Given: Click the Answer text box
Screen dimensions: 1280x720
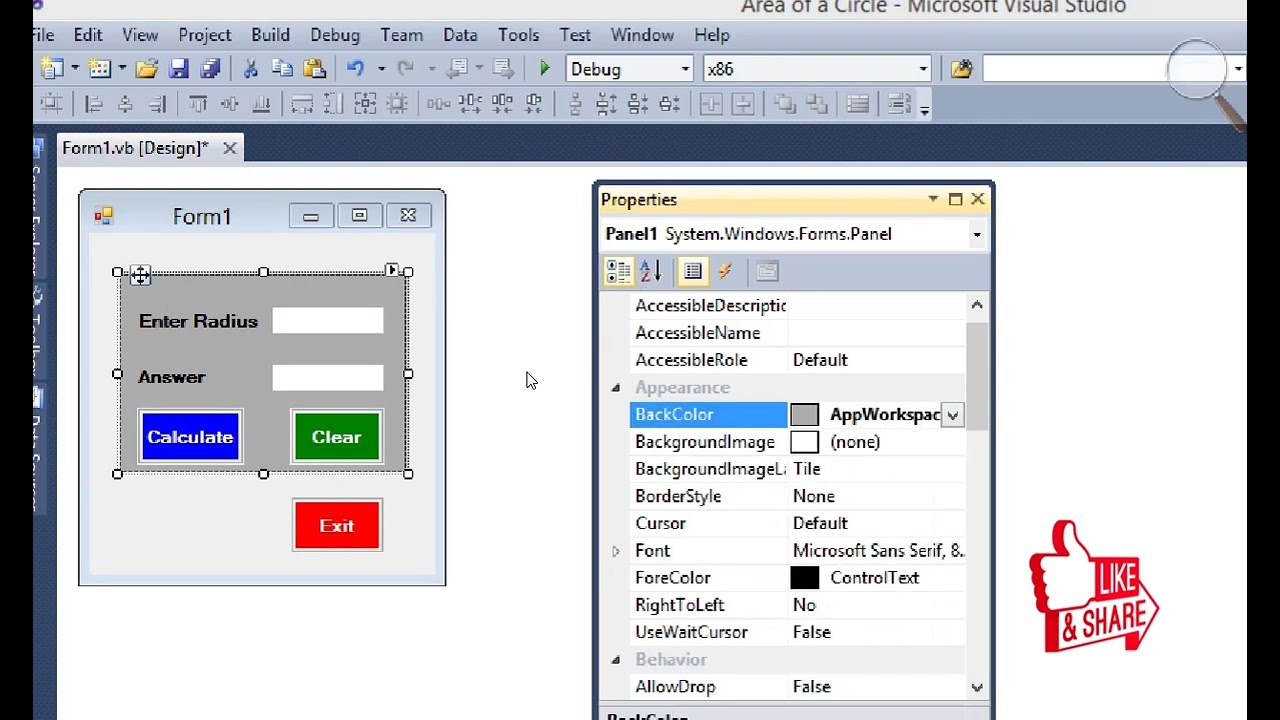Looking at the screenshot, I should 328,377.
